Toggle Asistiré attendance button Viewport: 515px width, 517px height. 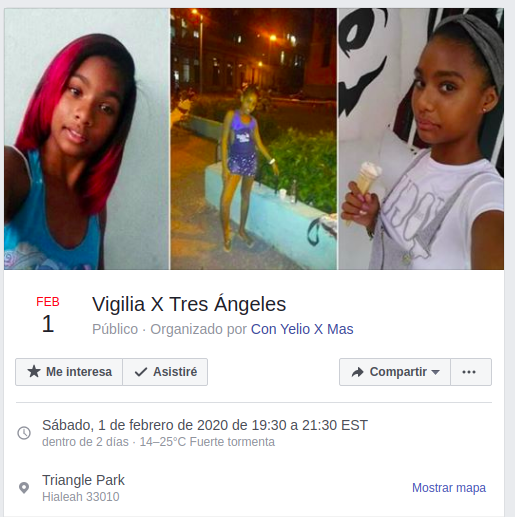[165, 372]
